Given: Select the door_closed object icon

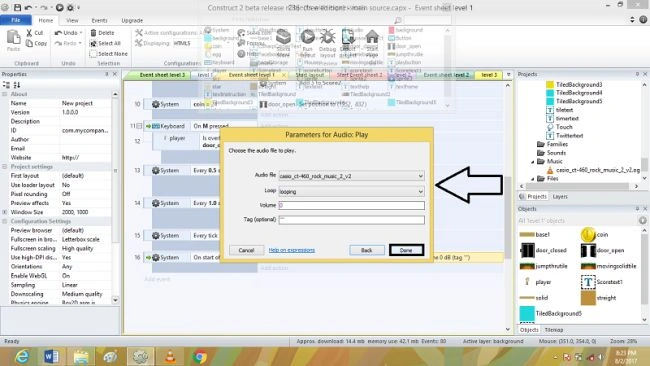Looking at the screenshot, I should point(527,250).
